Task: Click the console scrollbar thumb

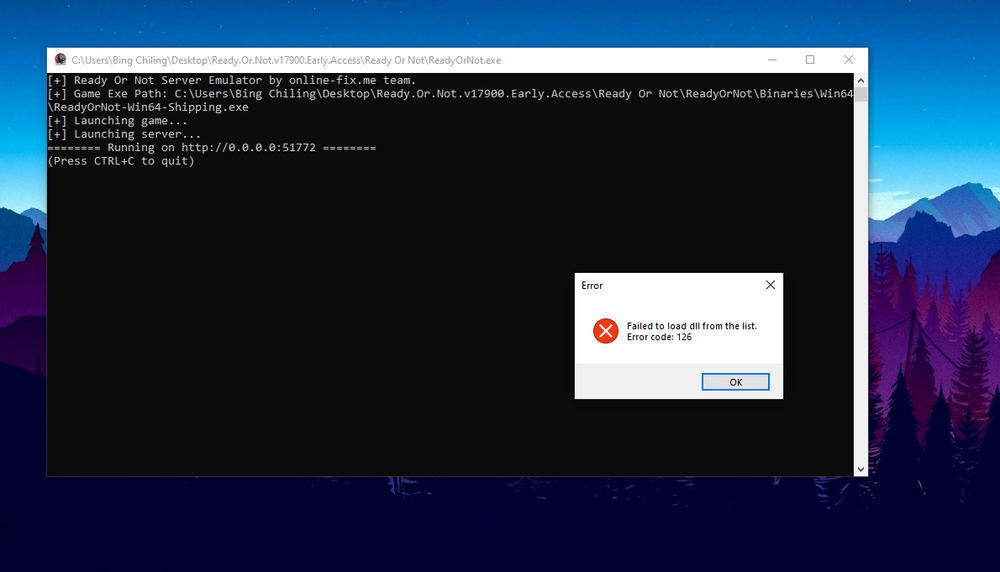Action: pyautogui.click(x=861, y=94)
